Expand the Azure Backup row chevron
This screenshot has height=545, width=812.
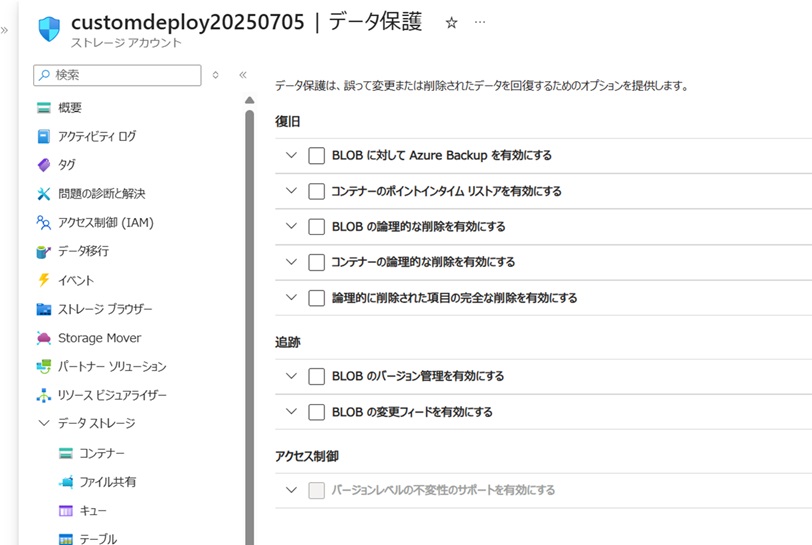tap(292, 155)
